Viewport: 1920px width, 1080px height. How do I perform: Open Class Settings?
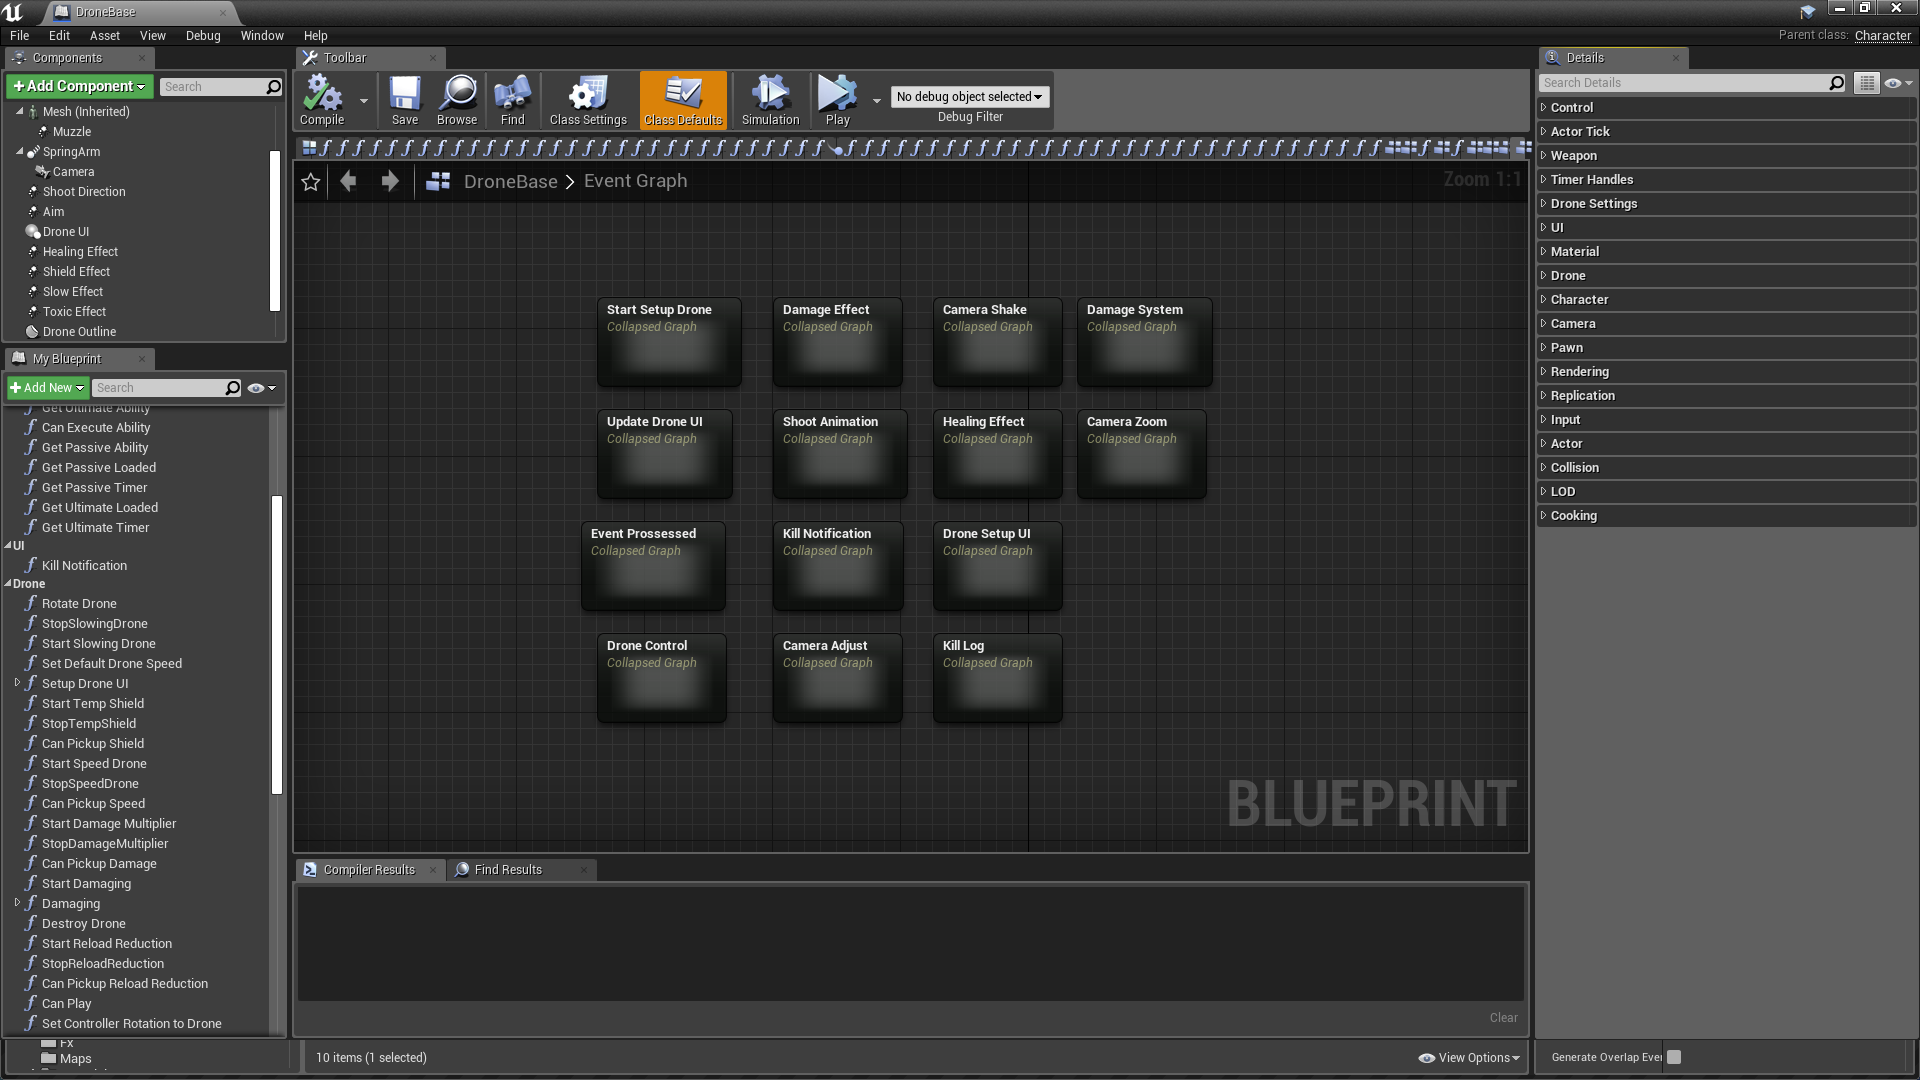point(588,100)
